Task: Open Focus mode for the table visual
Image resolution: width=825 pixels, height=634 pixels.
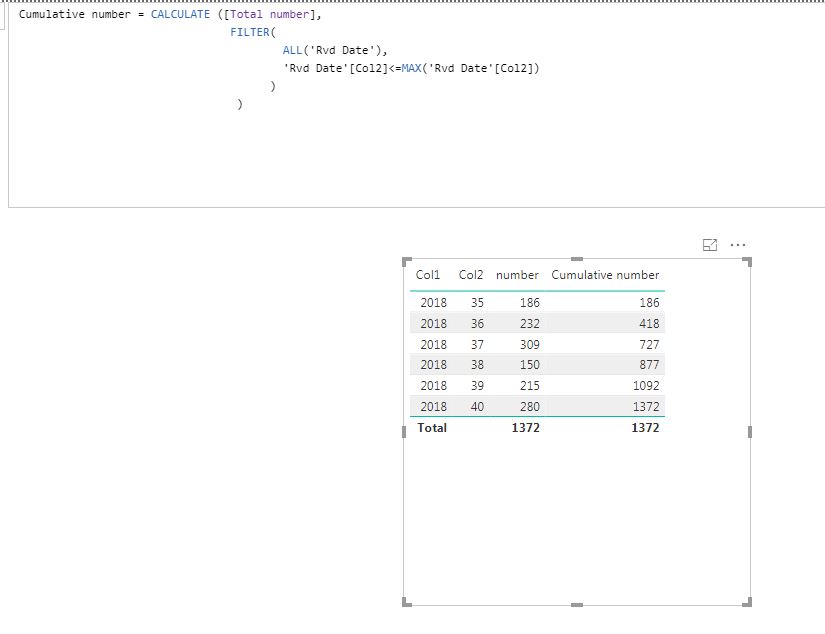Action: click(710, 245)
